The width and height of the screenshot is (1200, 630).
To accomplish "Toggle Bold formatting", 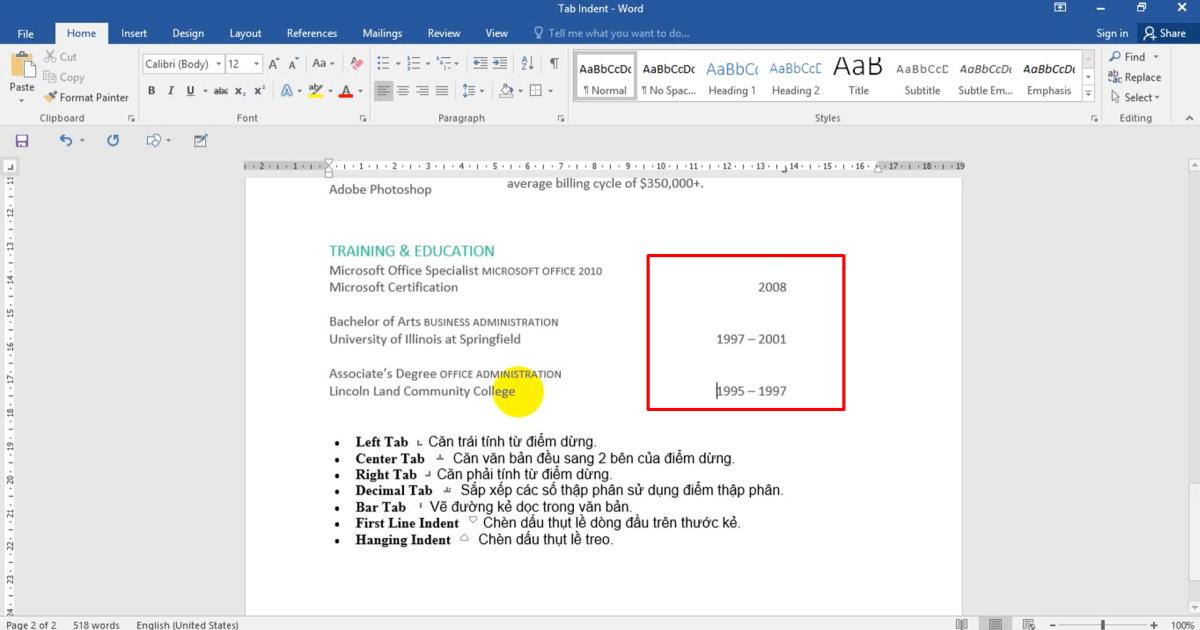I will [152, 91].
